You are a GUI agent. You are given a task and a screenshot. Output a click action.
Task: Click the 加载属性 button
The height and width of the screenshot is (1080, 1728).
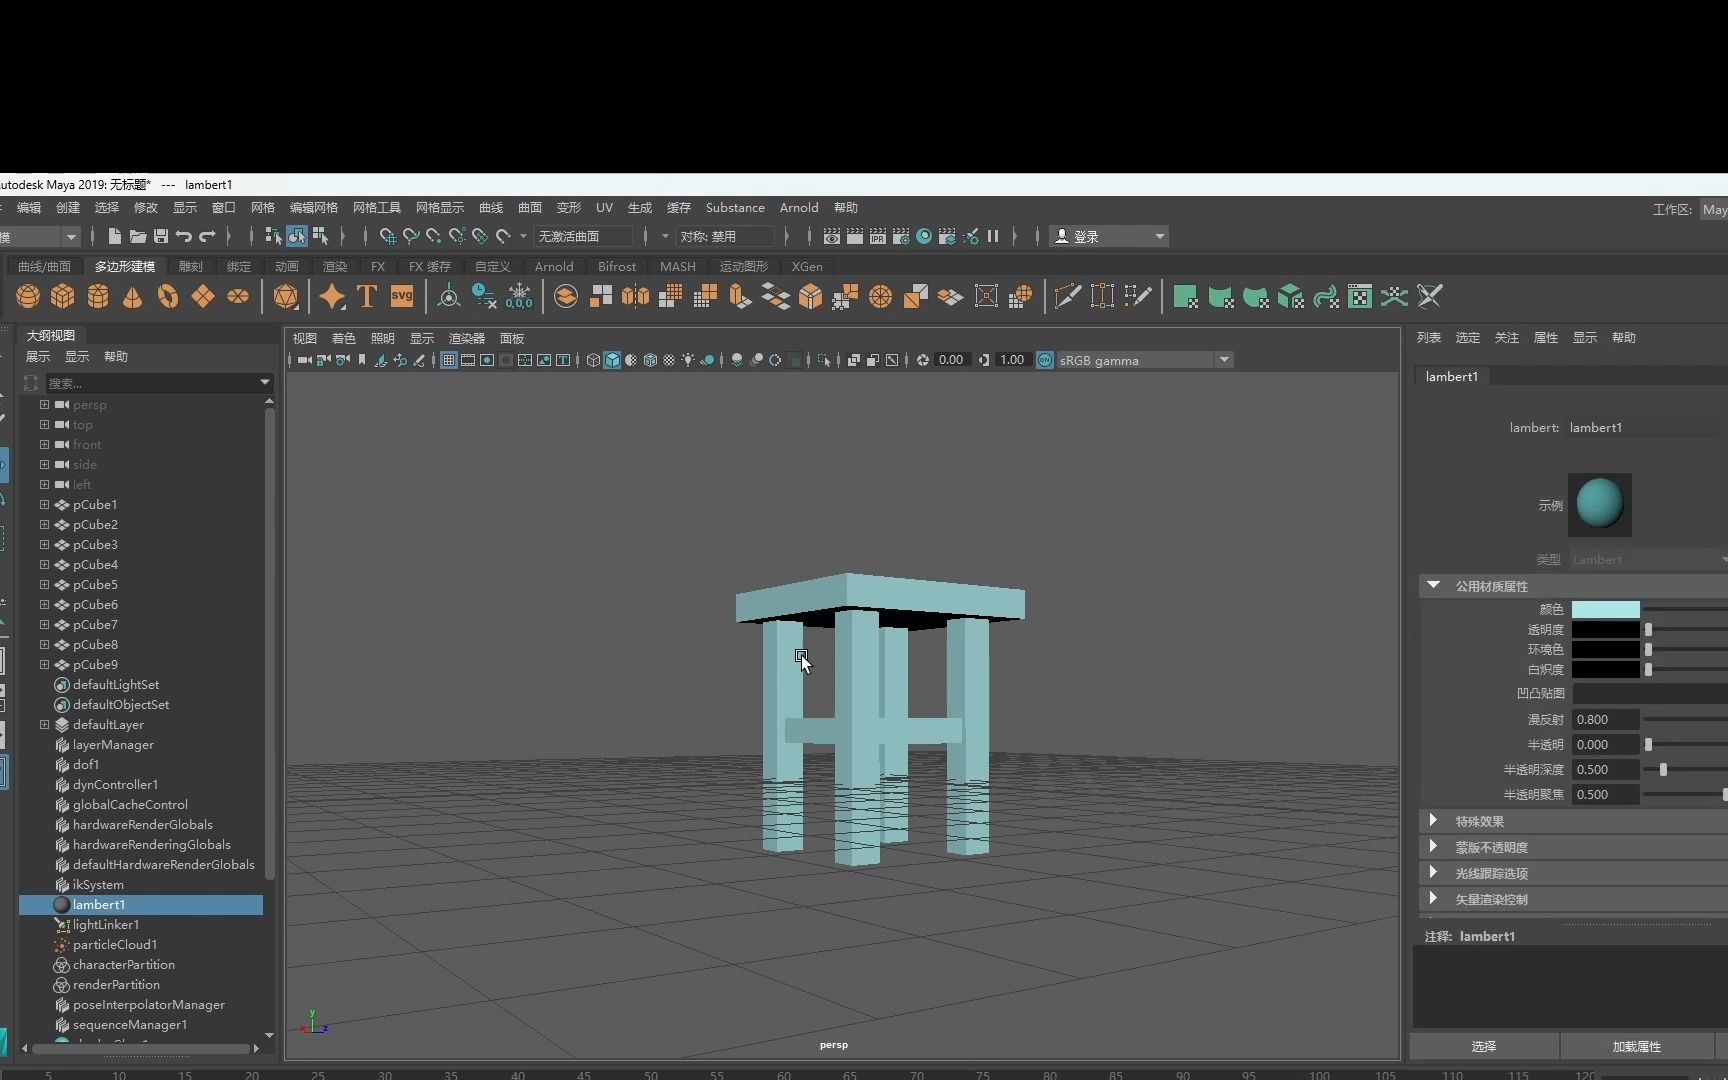(1637, 1046)
